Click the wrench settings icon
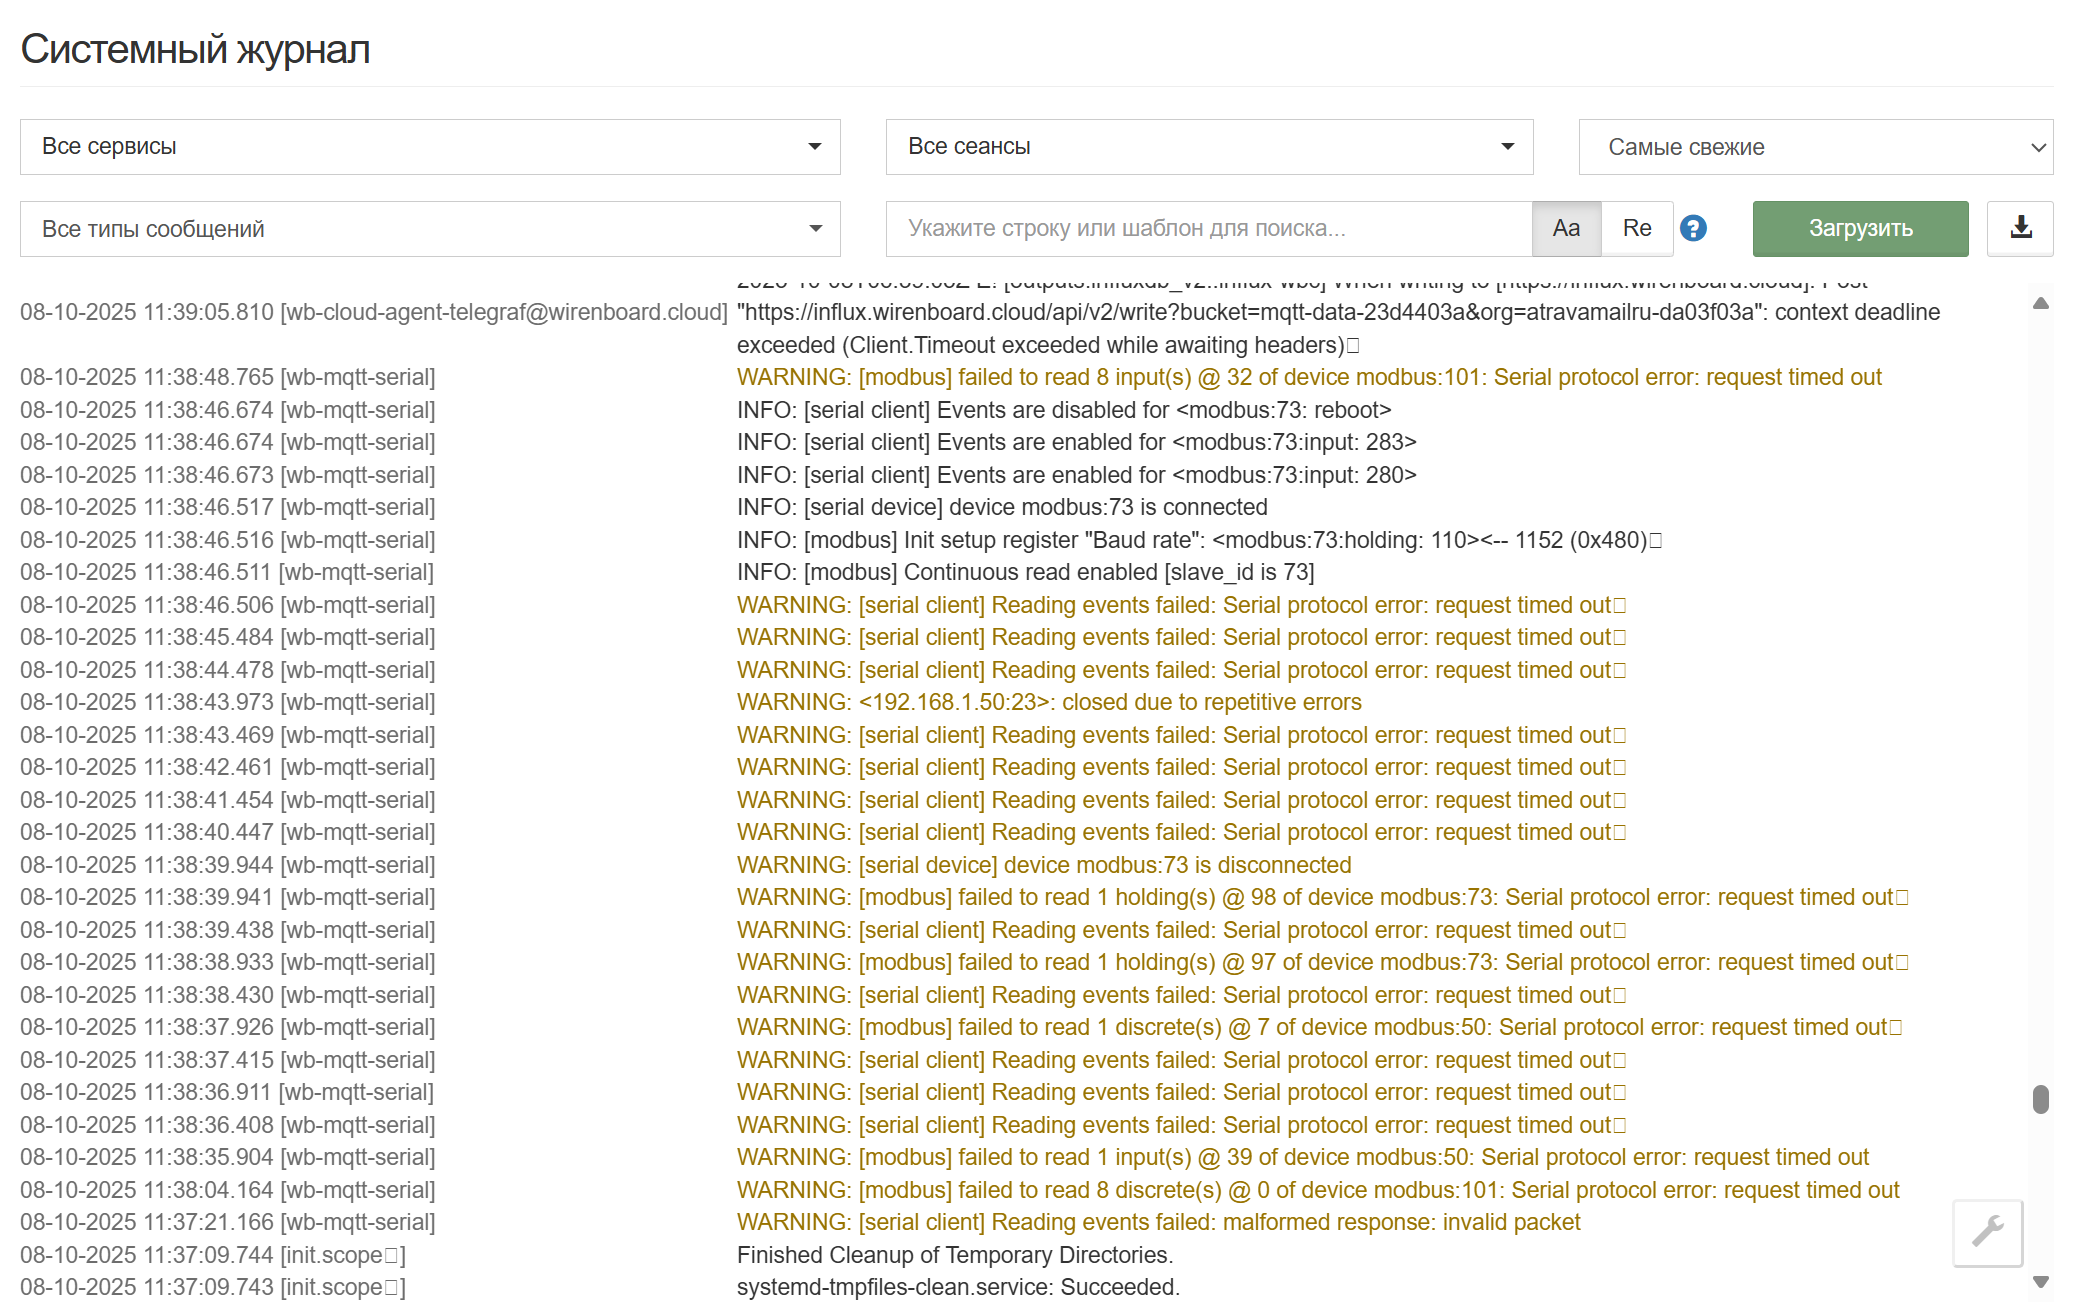Image resolution: width=2076 pixels, height=1311 pixels. click(1987, 1232)
